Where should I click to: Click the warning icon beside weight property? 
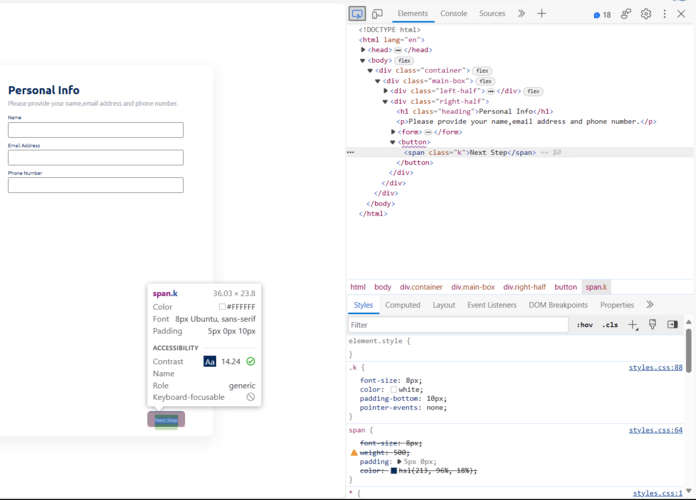pyautogui.click(x=354, y=452)
